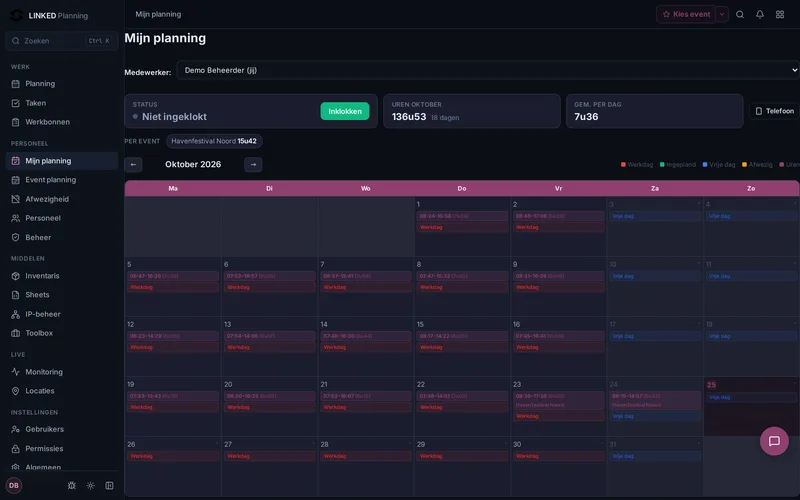The height and width of the screenshot is (500, 800).
Task: Click the Werkdag entry on day 13
Action: pyautogui.click(x=269, y=347)
